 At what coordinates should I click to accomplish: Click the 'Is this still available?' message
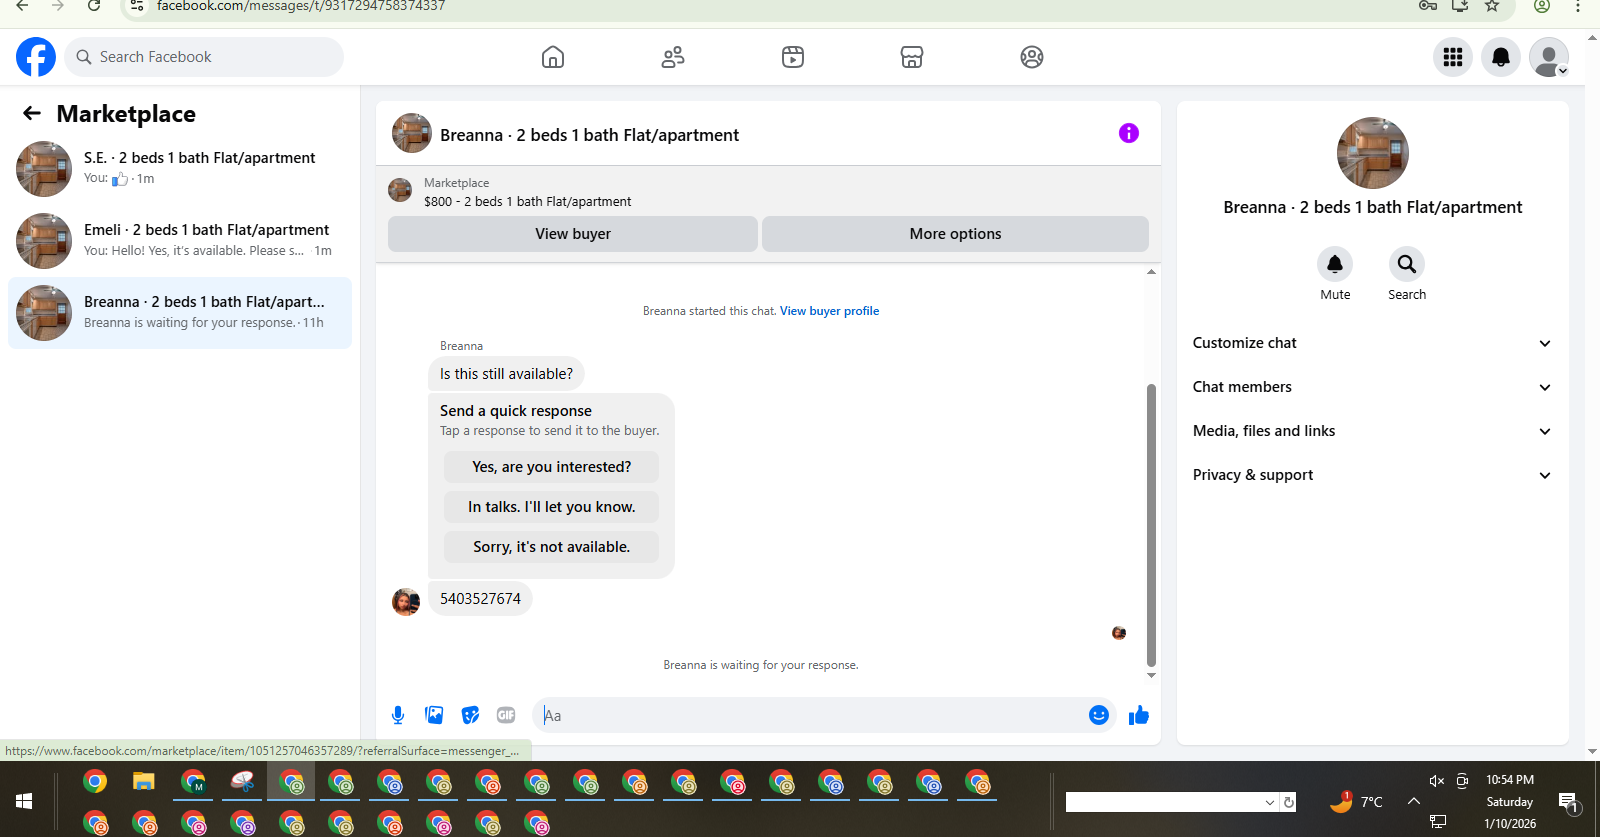tap(506, 374)
